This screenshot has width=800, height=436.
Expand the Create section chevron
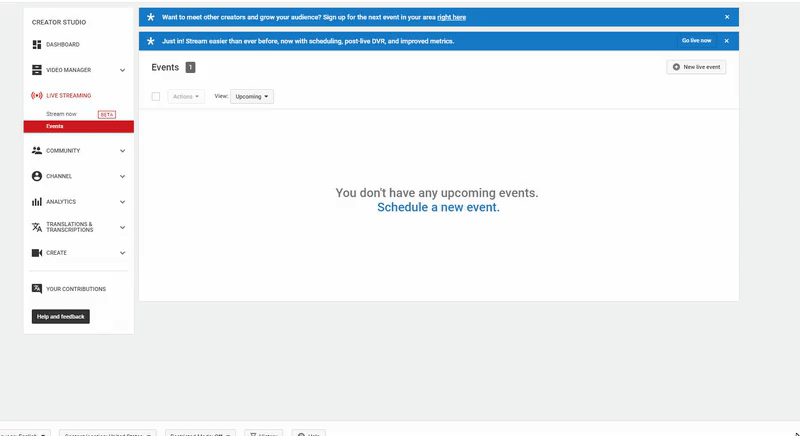coord(122,253)
